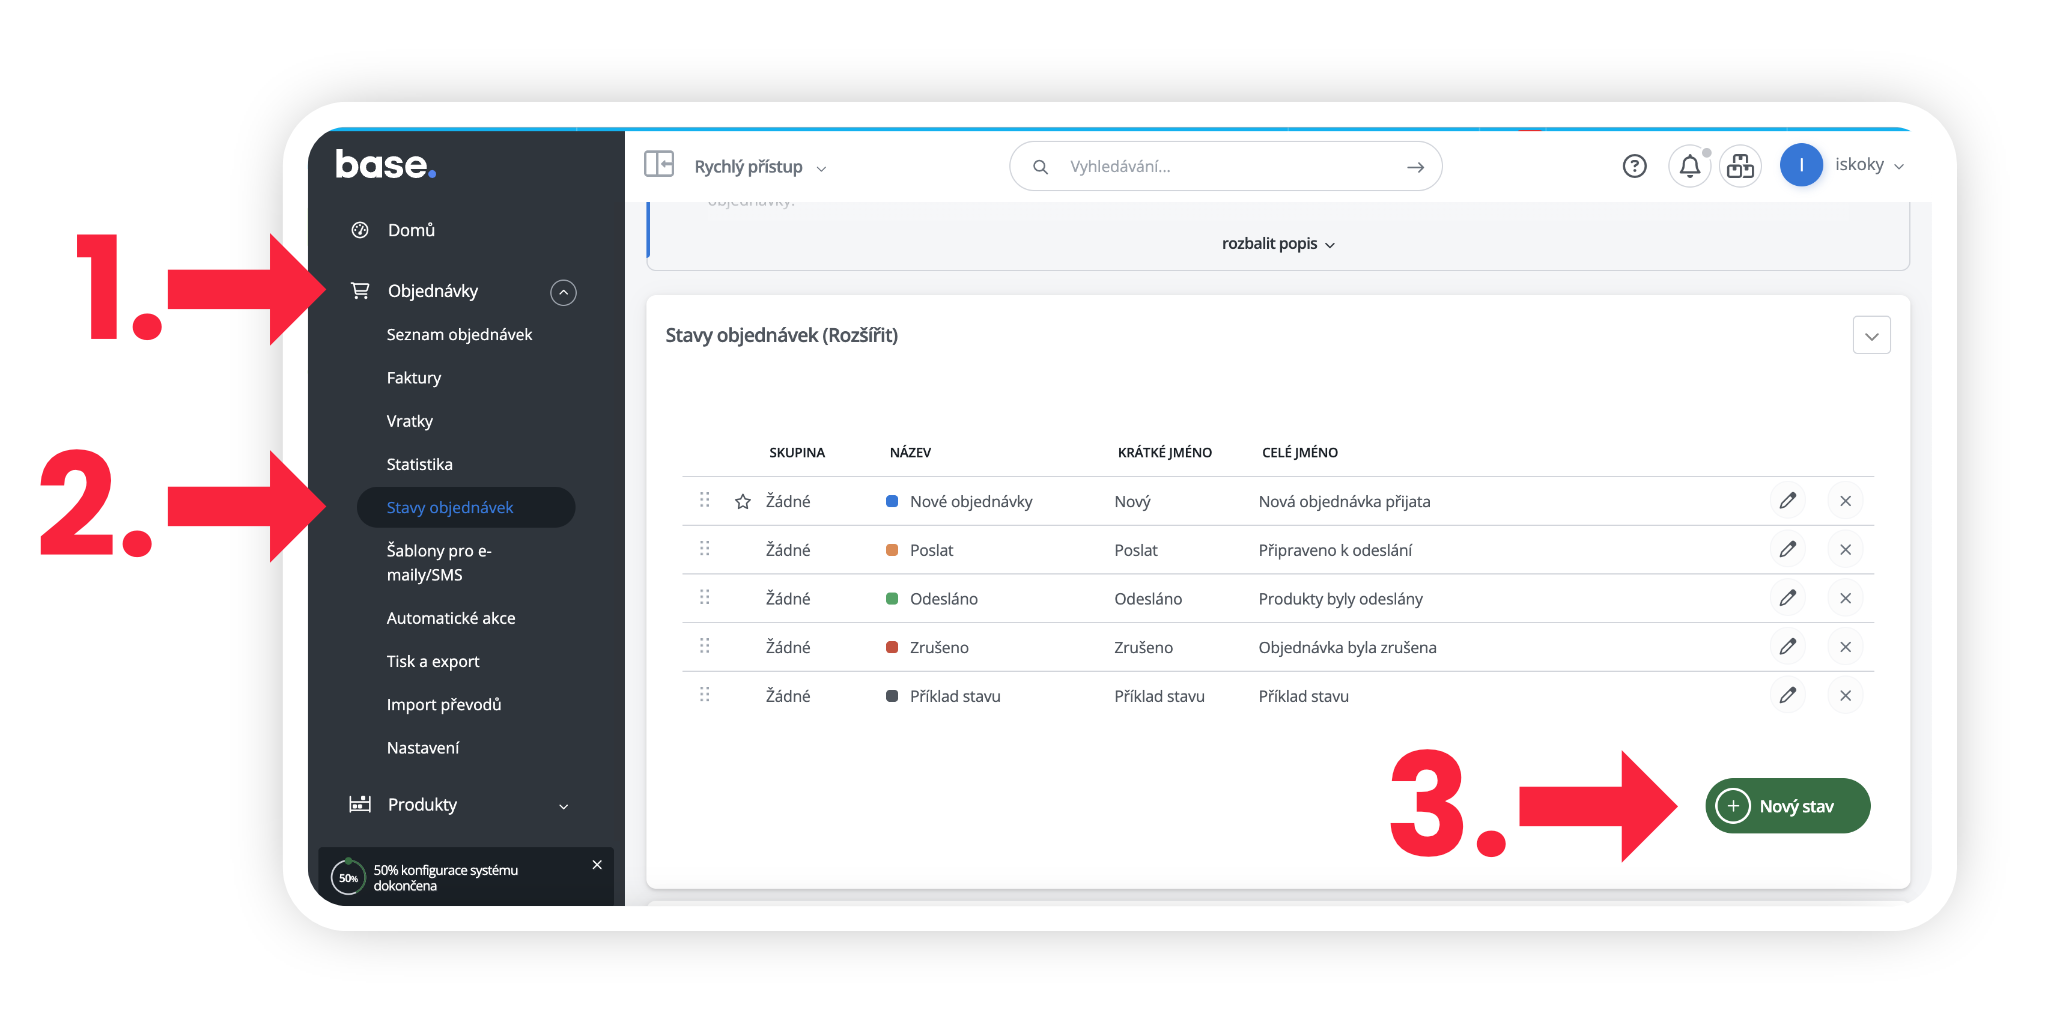Viewport: 2059px width, 1033px height.
Task: Edit the Odesláno status
Action: tap(1787, 598)
